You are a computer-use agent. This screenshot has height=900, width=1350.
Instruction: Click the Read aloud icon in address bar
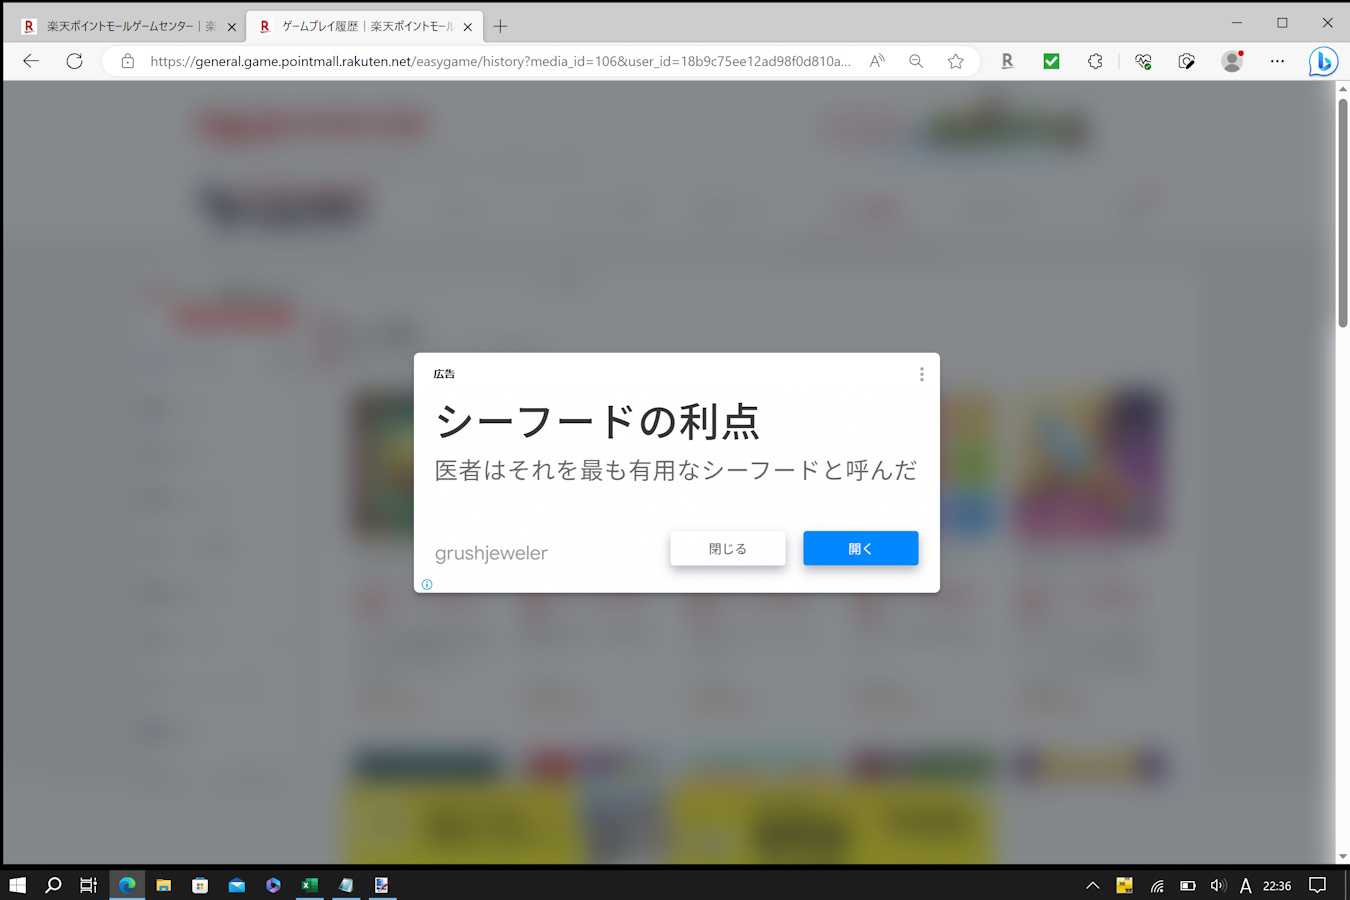877,61
